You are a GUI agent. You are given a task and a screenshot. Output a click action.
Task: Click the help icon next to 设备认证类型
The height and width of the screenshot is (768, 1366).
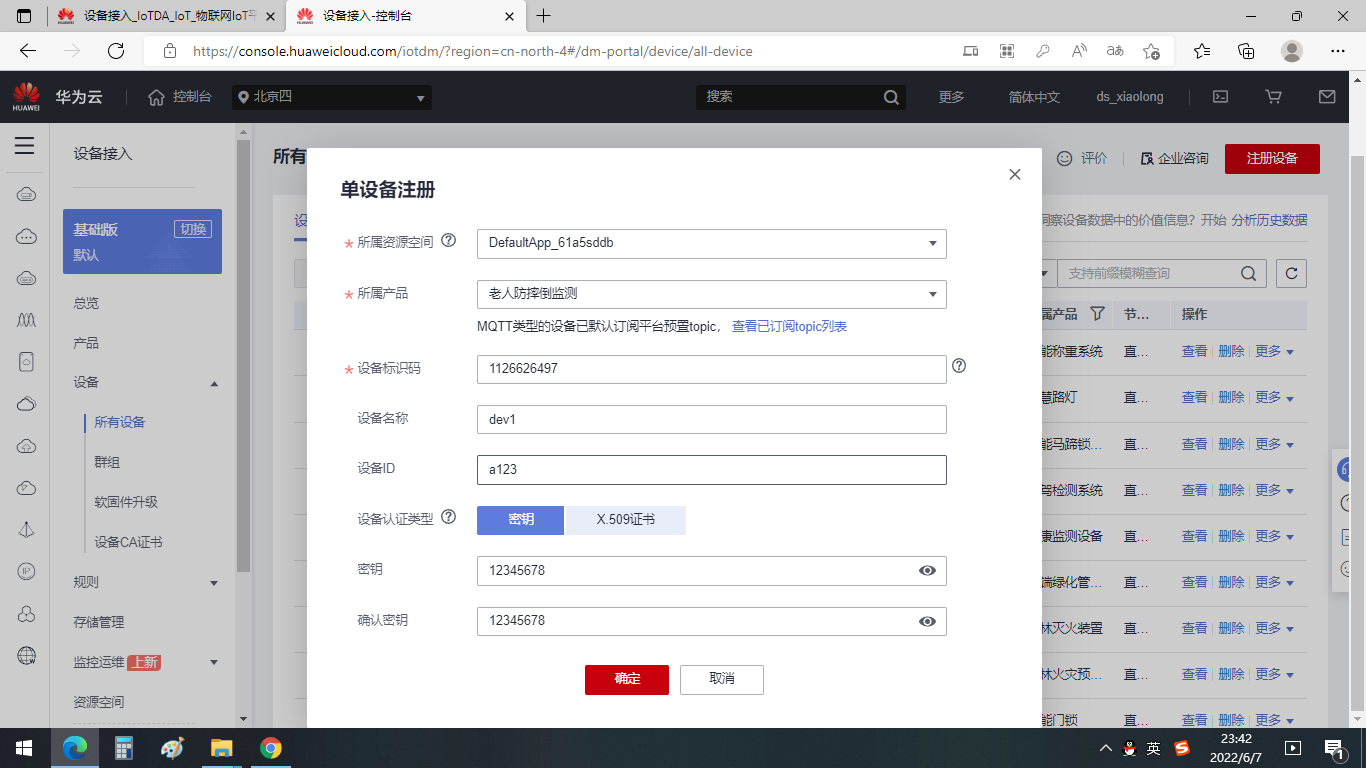click(448, 517)
